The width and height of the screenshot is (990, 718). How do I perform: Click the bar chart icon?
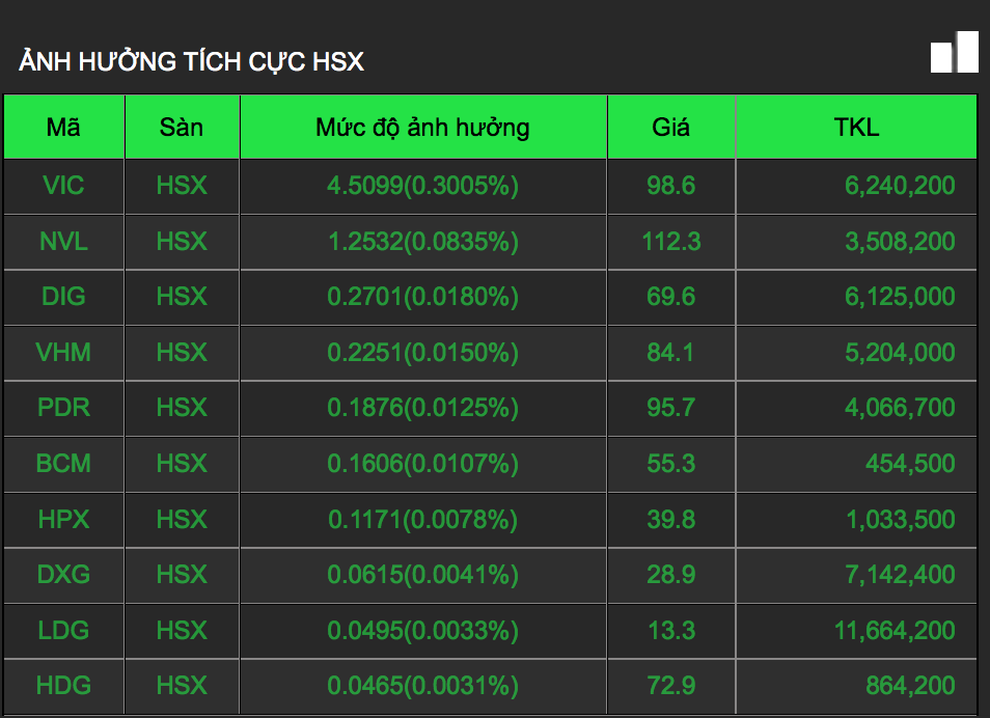(x=954, y=52)
